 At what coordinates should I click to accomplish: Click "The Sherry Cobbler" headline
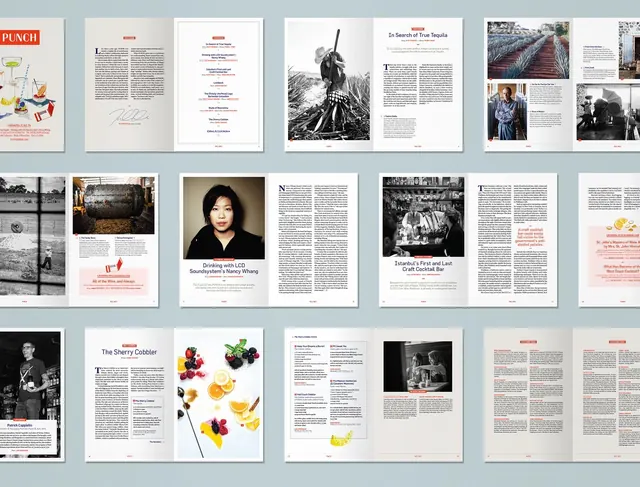pos(129,352)
